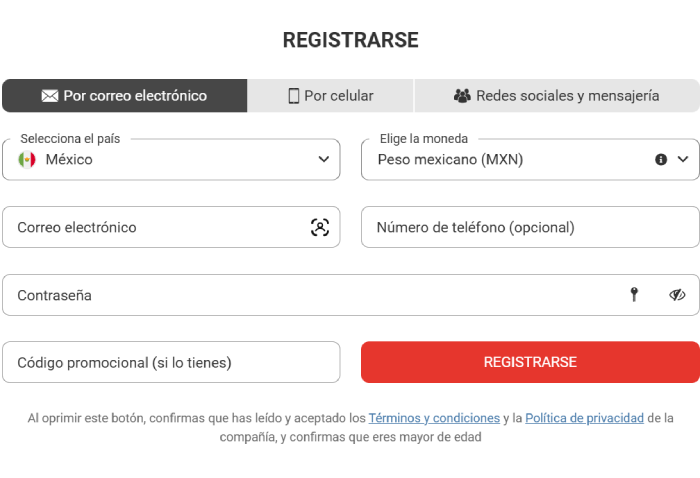Select the Por correo electrónico tab
Viewport: 700px width, 478px height.
click(x=125, y=96)
